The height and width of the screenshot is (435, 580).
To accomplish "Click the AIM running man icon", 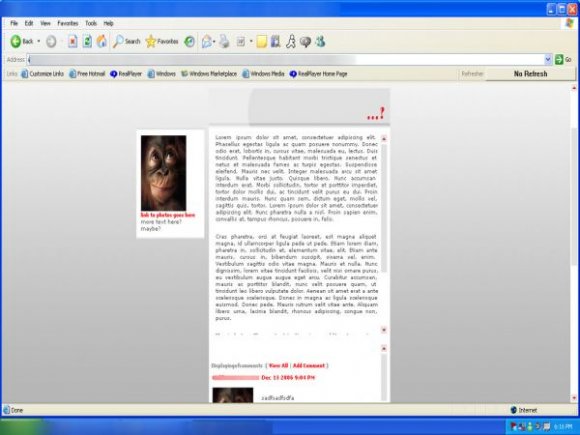I will (x=291, y=41).
